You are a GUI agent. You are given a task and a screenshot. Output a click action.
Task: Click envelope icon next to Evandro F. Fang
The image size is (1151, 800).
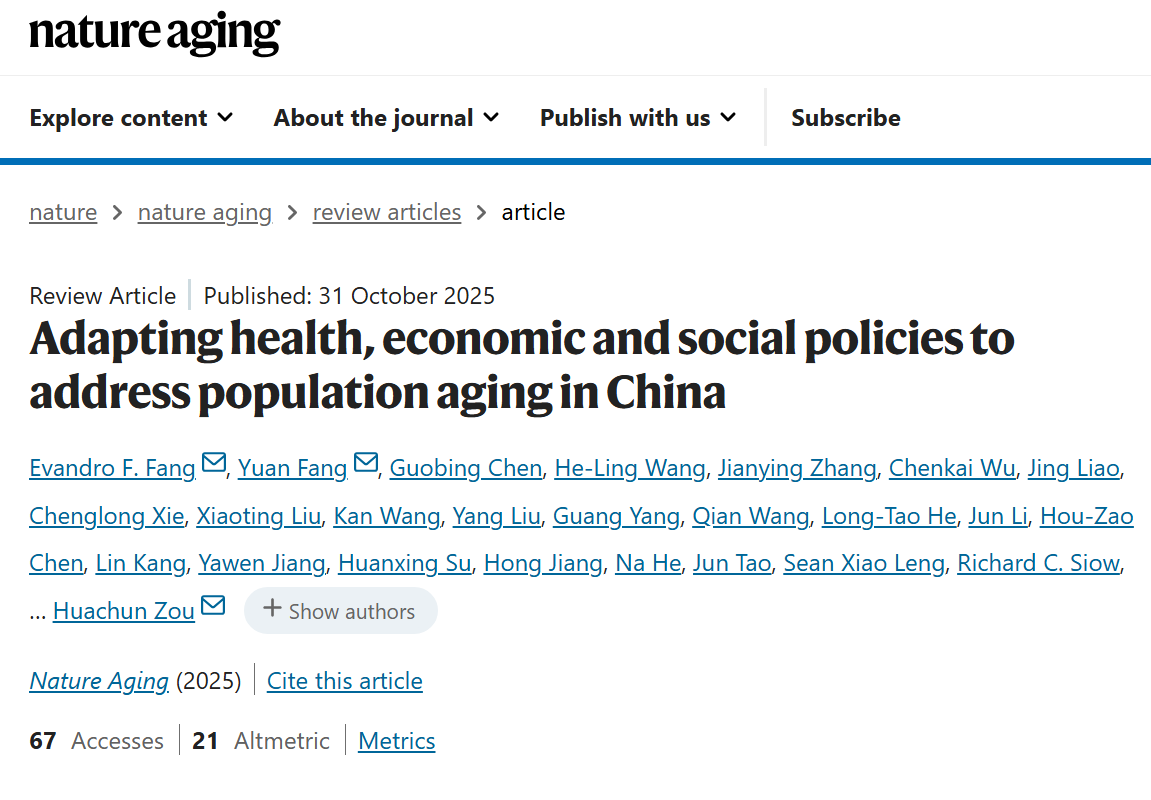pos(213,464)
